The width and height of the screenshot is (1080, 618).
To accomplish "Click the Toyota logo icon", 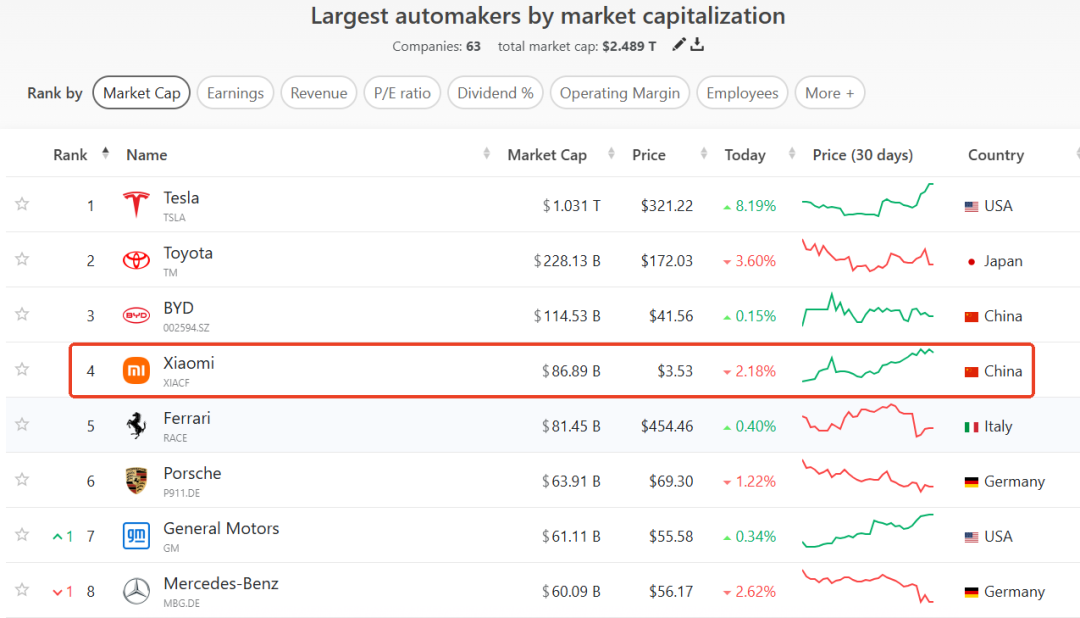I will click(x=136, y=260).
